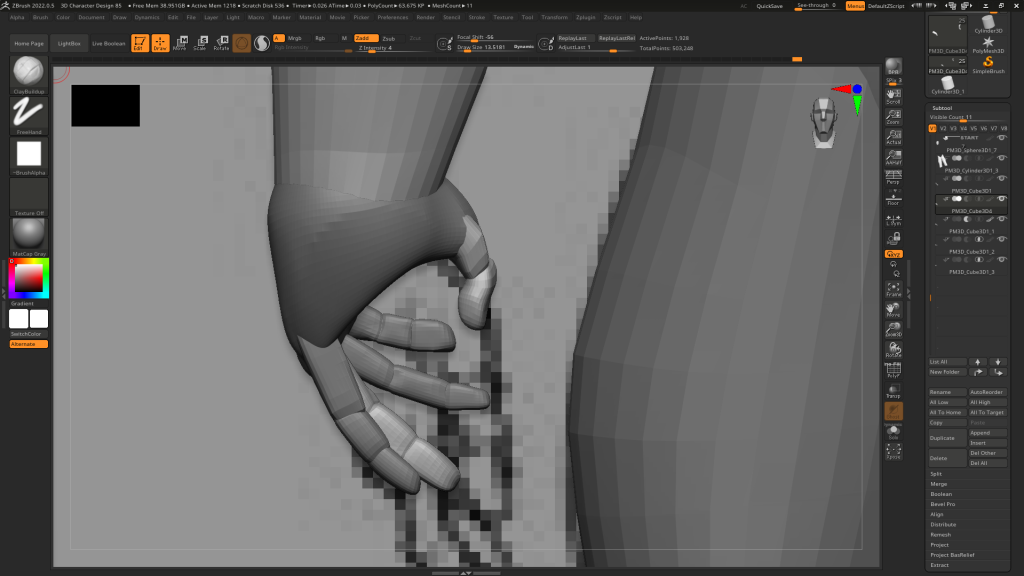The width and height of the screenshot is (1024, 576).
Task: Select the ClayBuildup brush thumbnail
Action: 28,73
